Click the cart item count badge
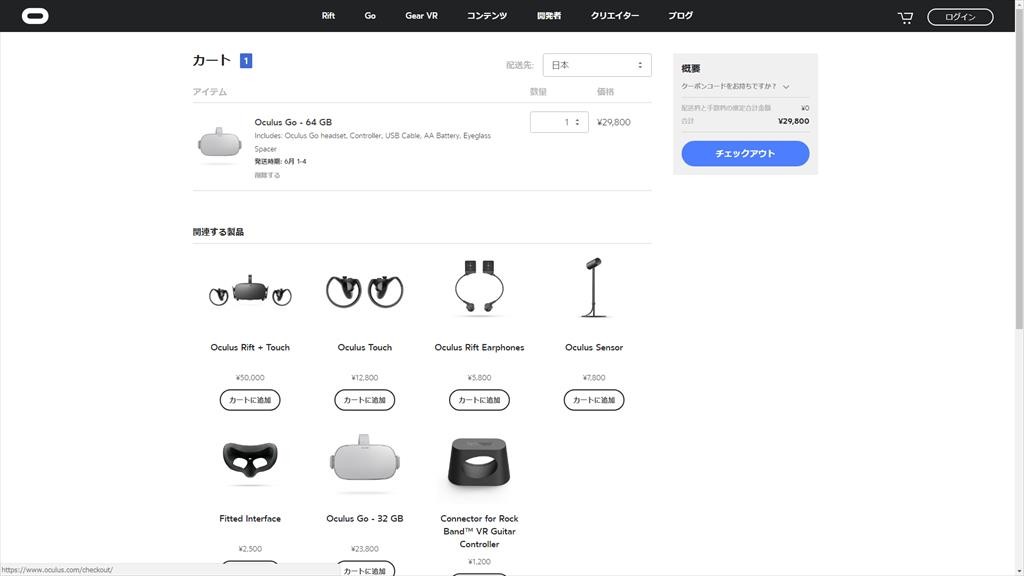Screen dimensions: 1024x576 point(246,61)
